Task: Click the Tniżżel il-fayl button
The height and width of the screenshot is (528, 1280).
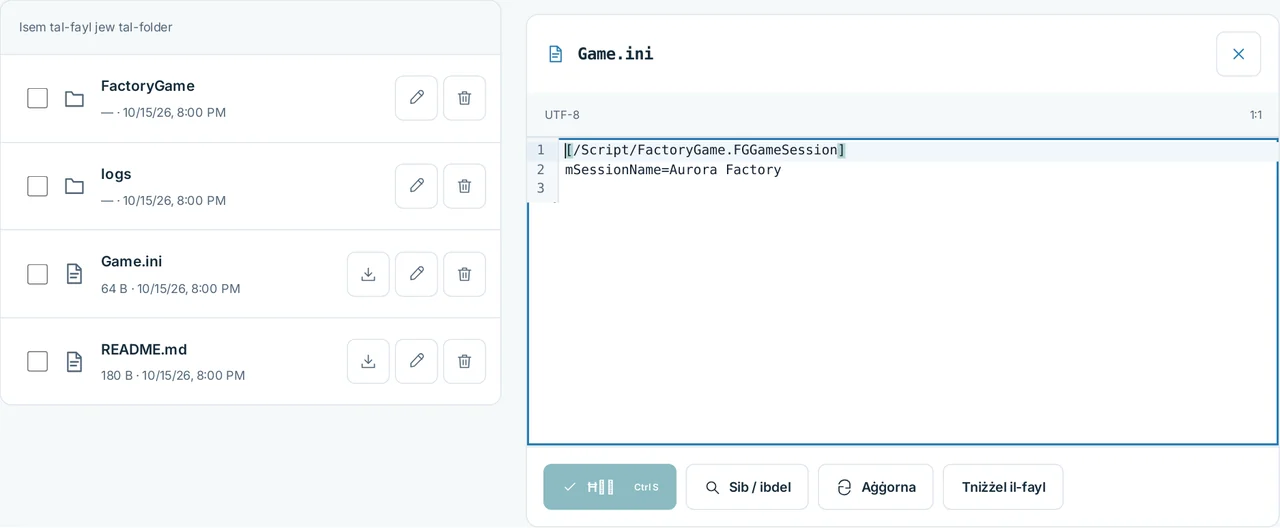Action: (x=1003, y=487)
